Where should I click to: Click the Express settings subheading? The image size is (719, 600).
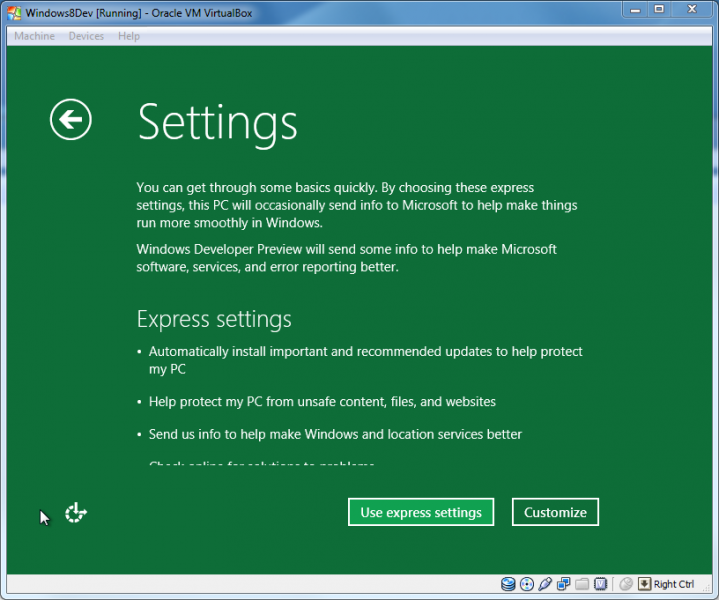[x=214, y=319]
